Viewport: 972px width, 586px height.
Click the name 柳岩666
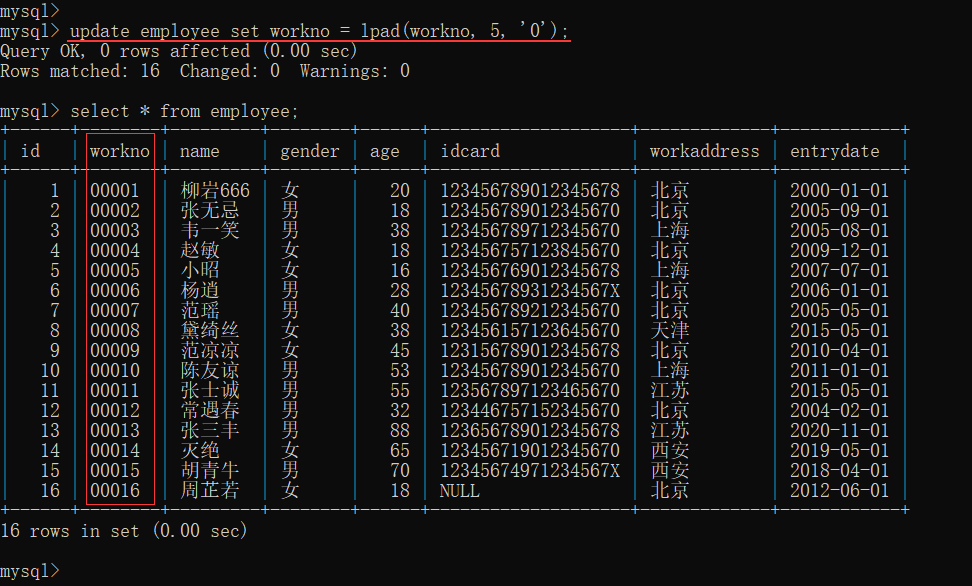(215, 190)
